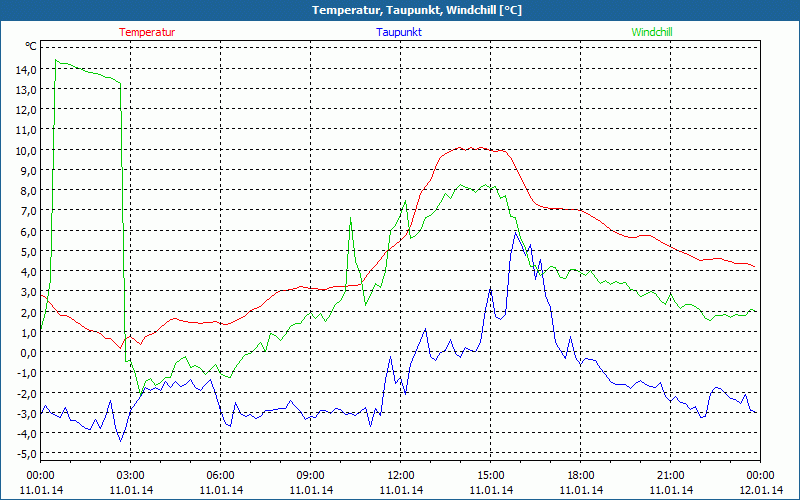
Task: Click the 09:00 time axis label
Action: pos(311,476)
